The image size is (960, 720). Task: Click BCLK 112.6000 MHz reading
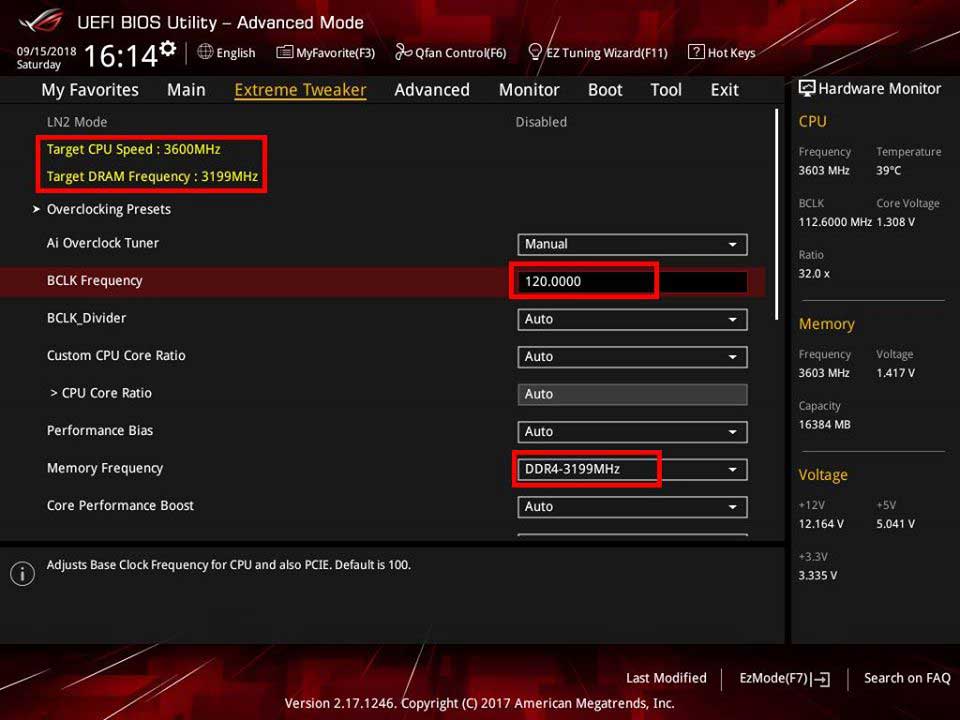(835, 222)
